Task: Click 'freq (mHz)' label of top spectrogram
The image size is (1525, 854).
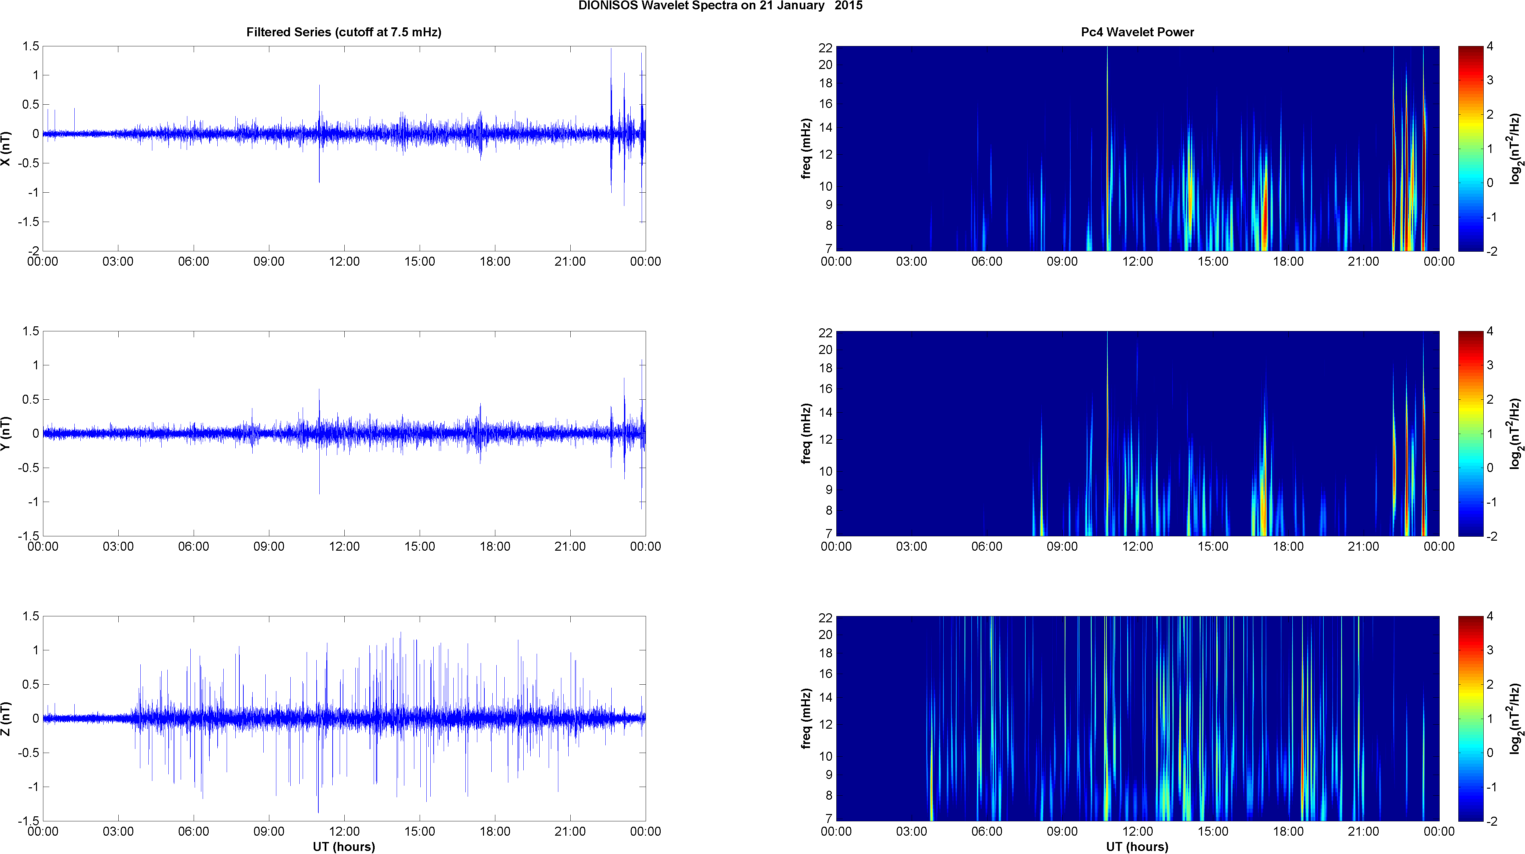Action: 806,148
